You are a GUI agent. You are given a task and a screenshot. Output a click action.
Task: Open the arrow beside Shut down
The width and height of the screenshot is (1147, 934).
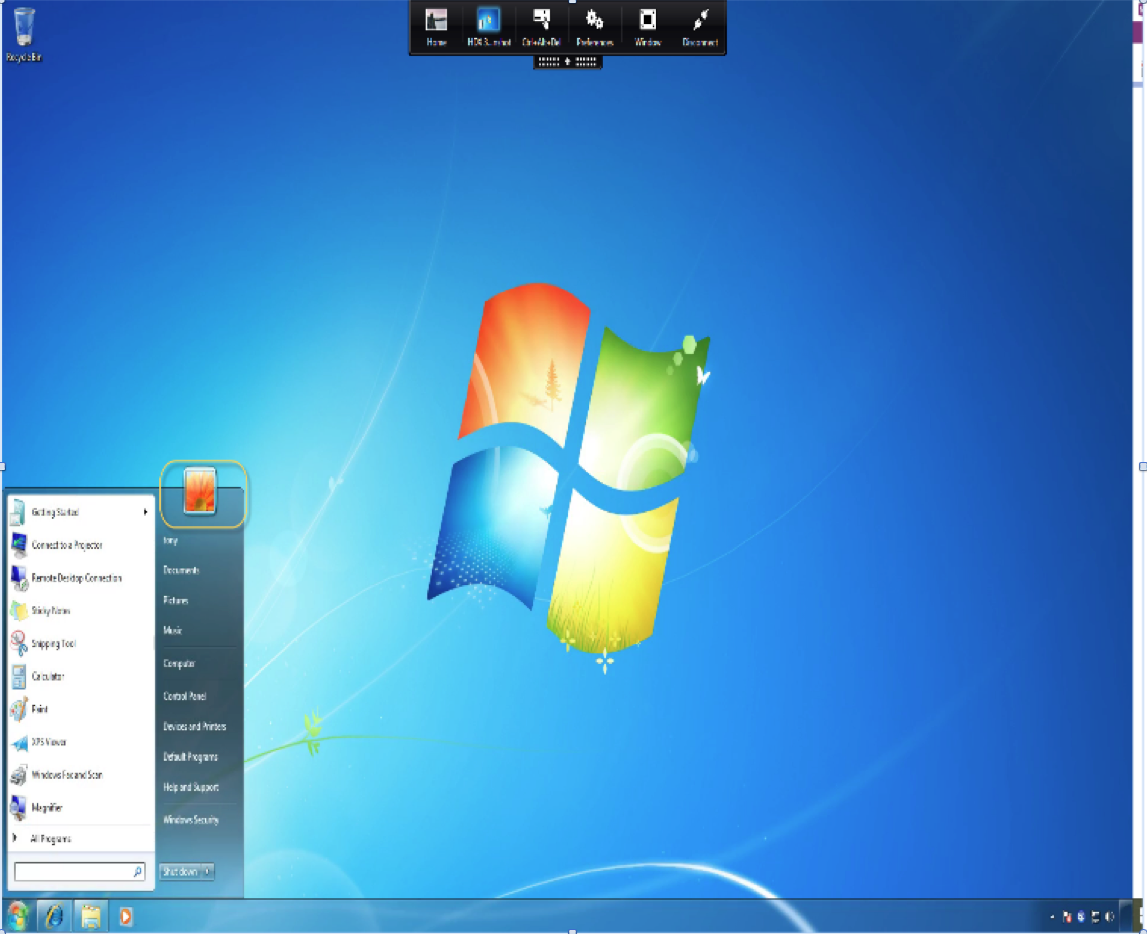(x=208, y=871)
